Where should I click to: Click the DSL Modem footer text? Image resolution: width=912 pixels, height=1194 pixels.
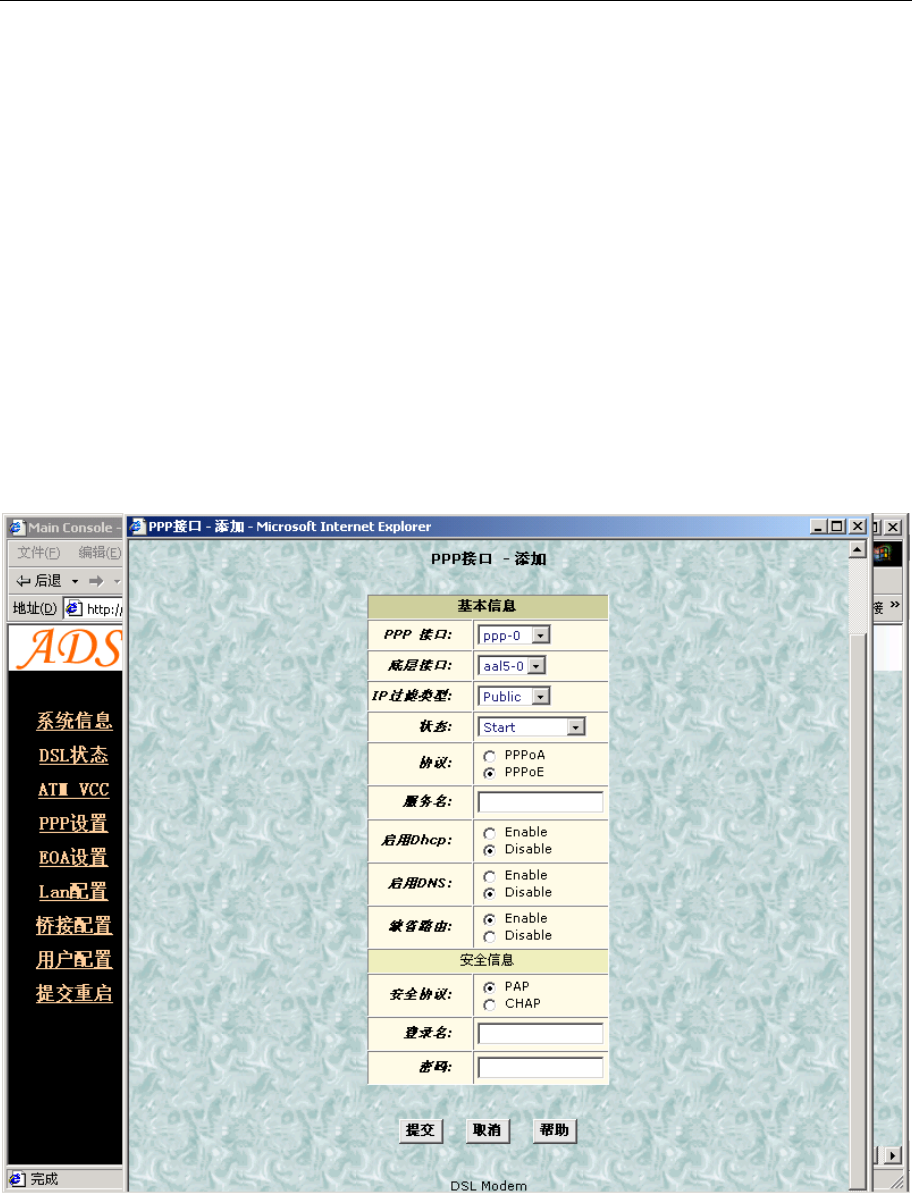click(488, 1186)
